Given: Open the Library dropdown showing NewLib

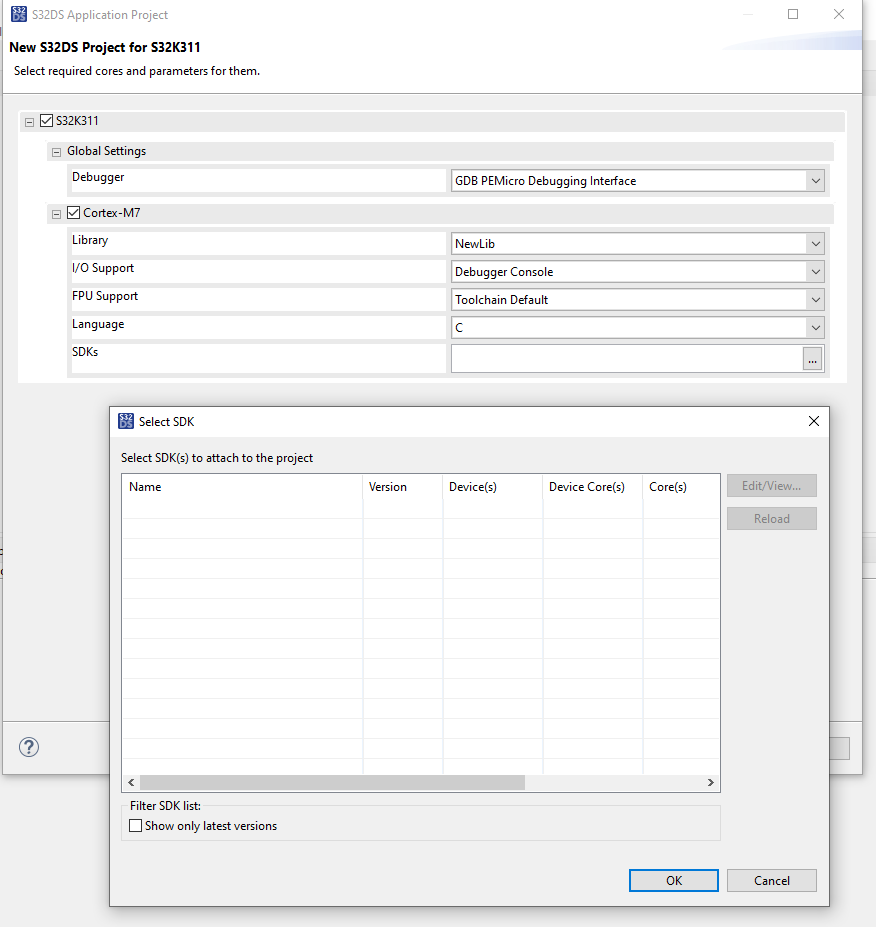Looking at the screenshot, I should pos(815,243).
